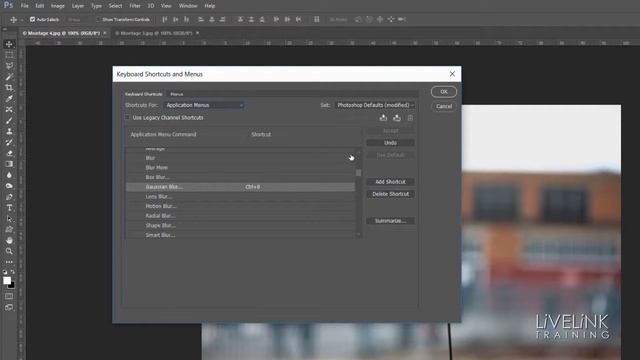Open the Layer menu
Image resolution: width=640 pixels, height=360 pixels.
[x=78, y=6]
